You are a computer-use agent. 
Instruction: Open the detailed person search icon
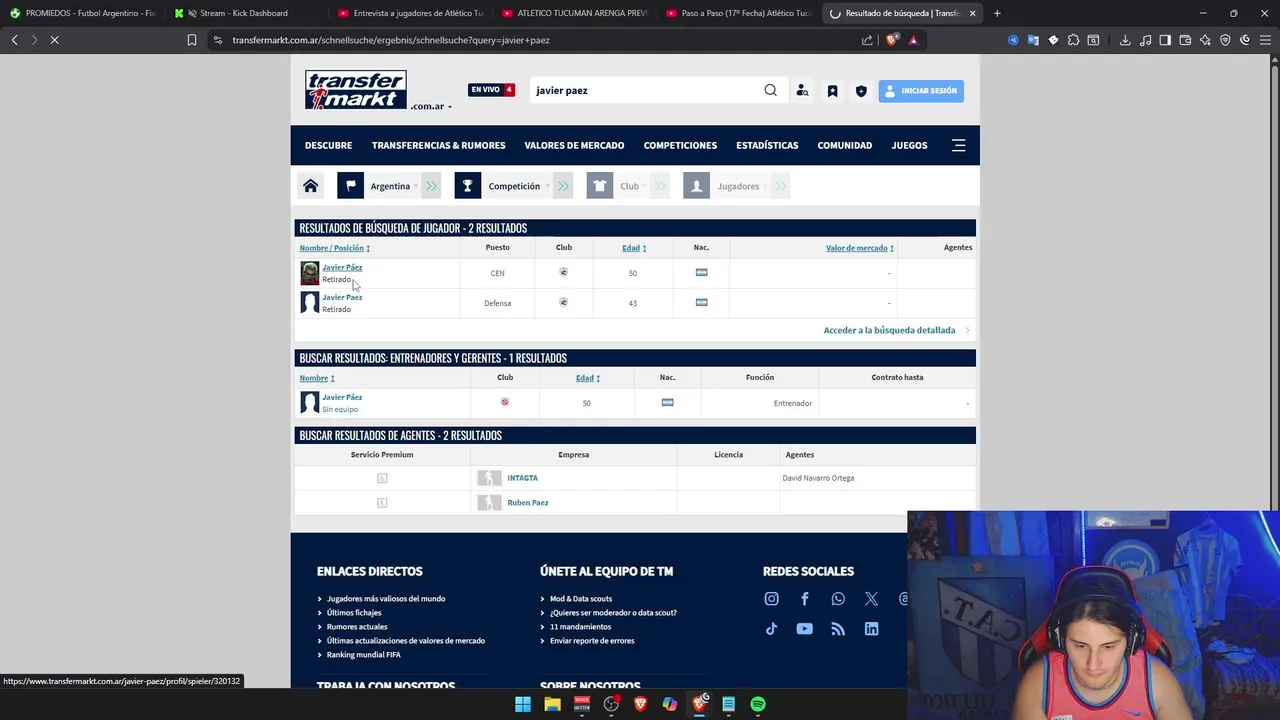pyautogui.click(x=802, y=90)
